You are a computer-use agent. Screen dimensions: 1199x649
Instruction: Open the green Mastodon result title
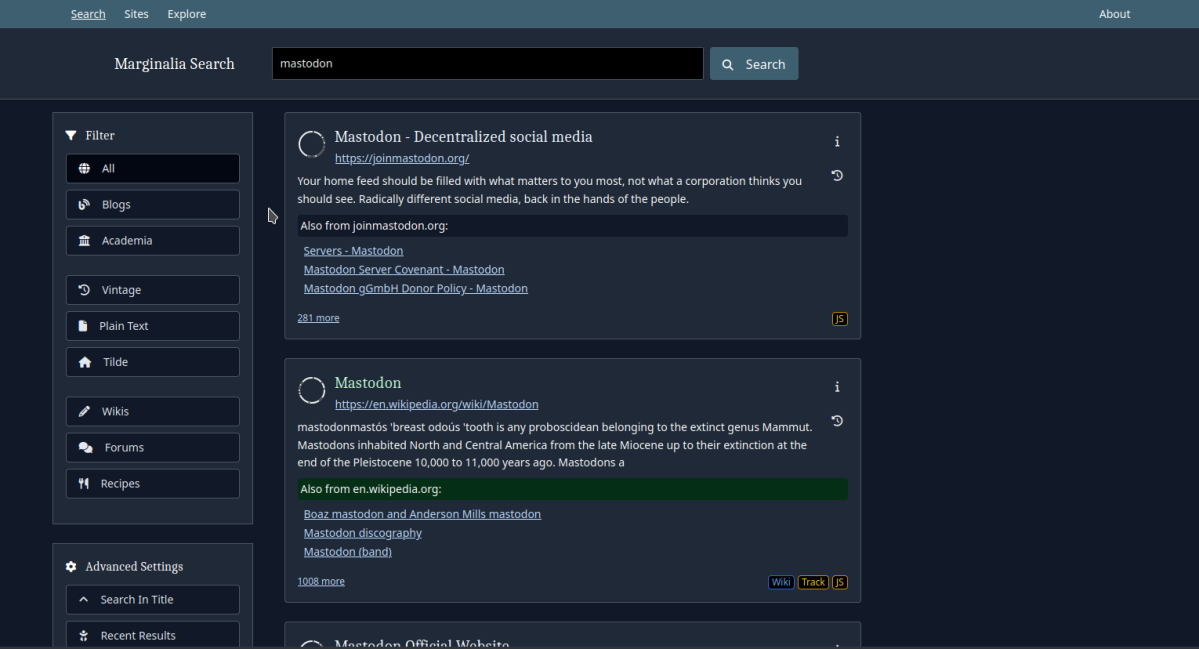[x=368, y=383]
